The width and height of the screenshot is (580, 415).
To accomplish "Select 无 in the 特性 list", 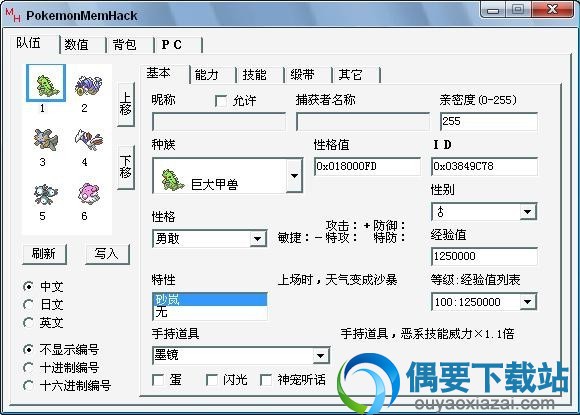I will point(210,312).
